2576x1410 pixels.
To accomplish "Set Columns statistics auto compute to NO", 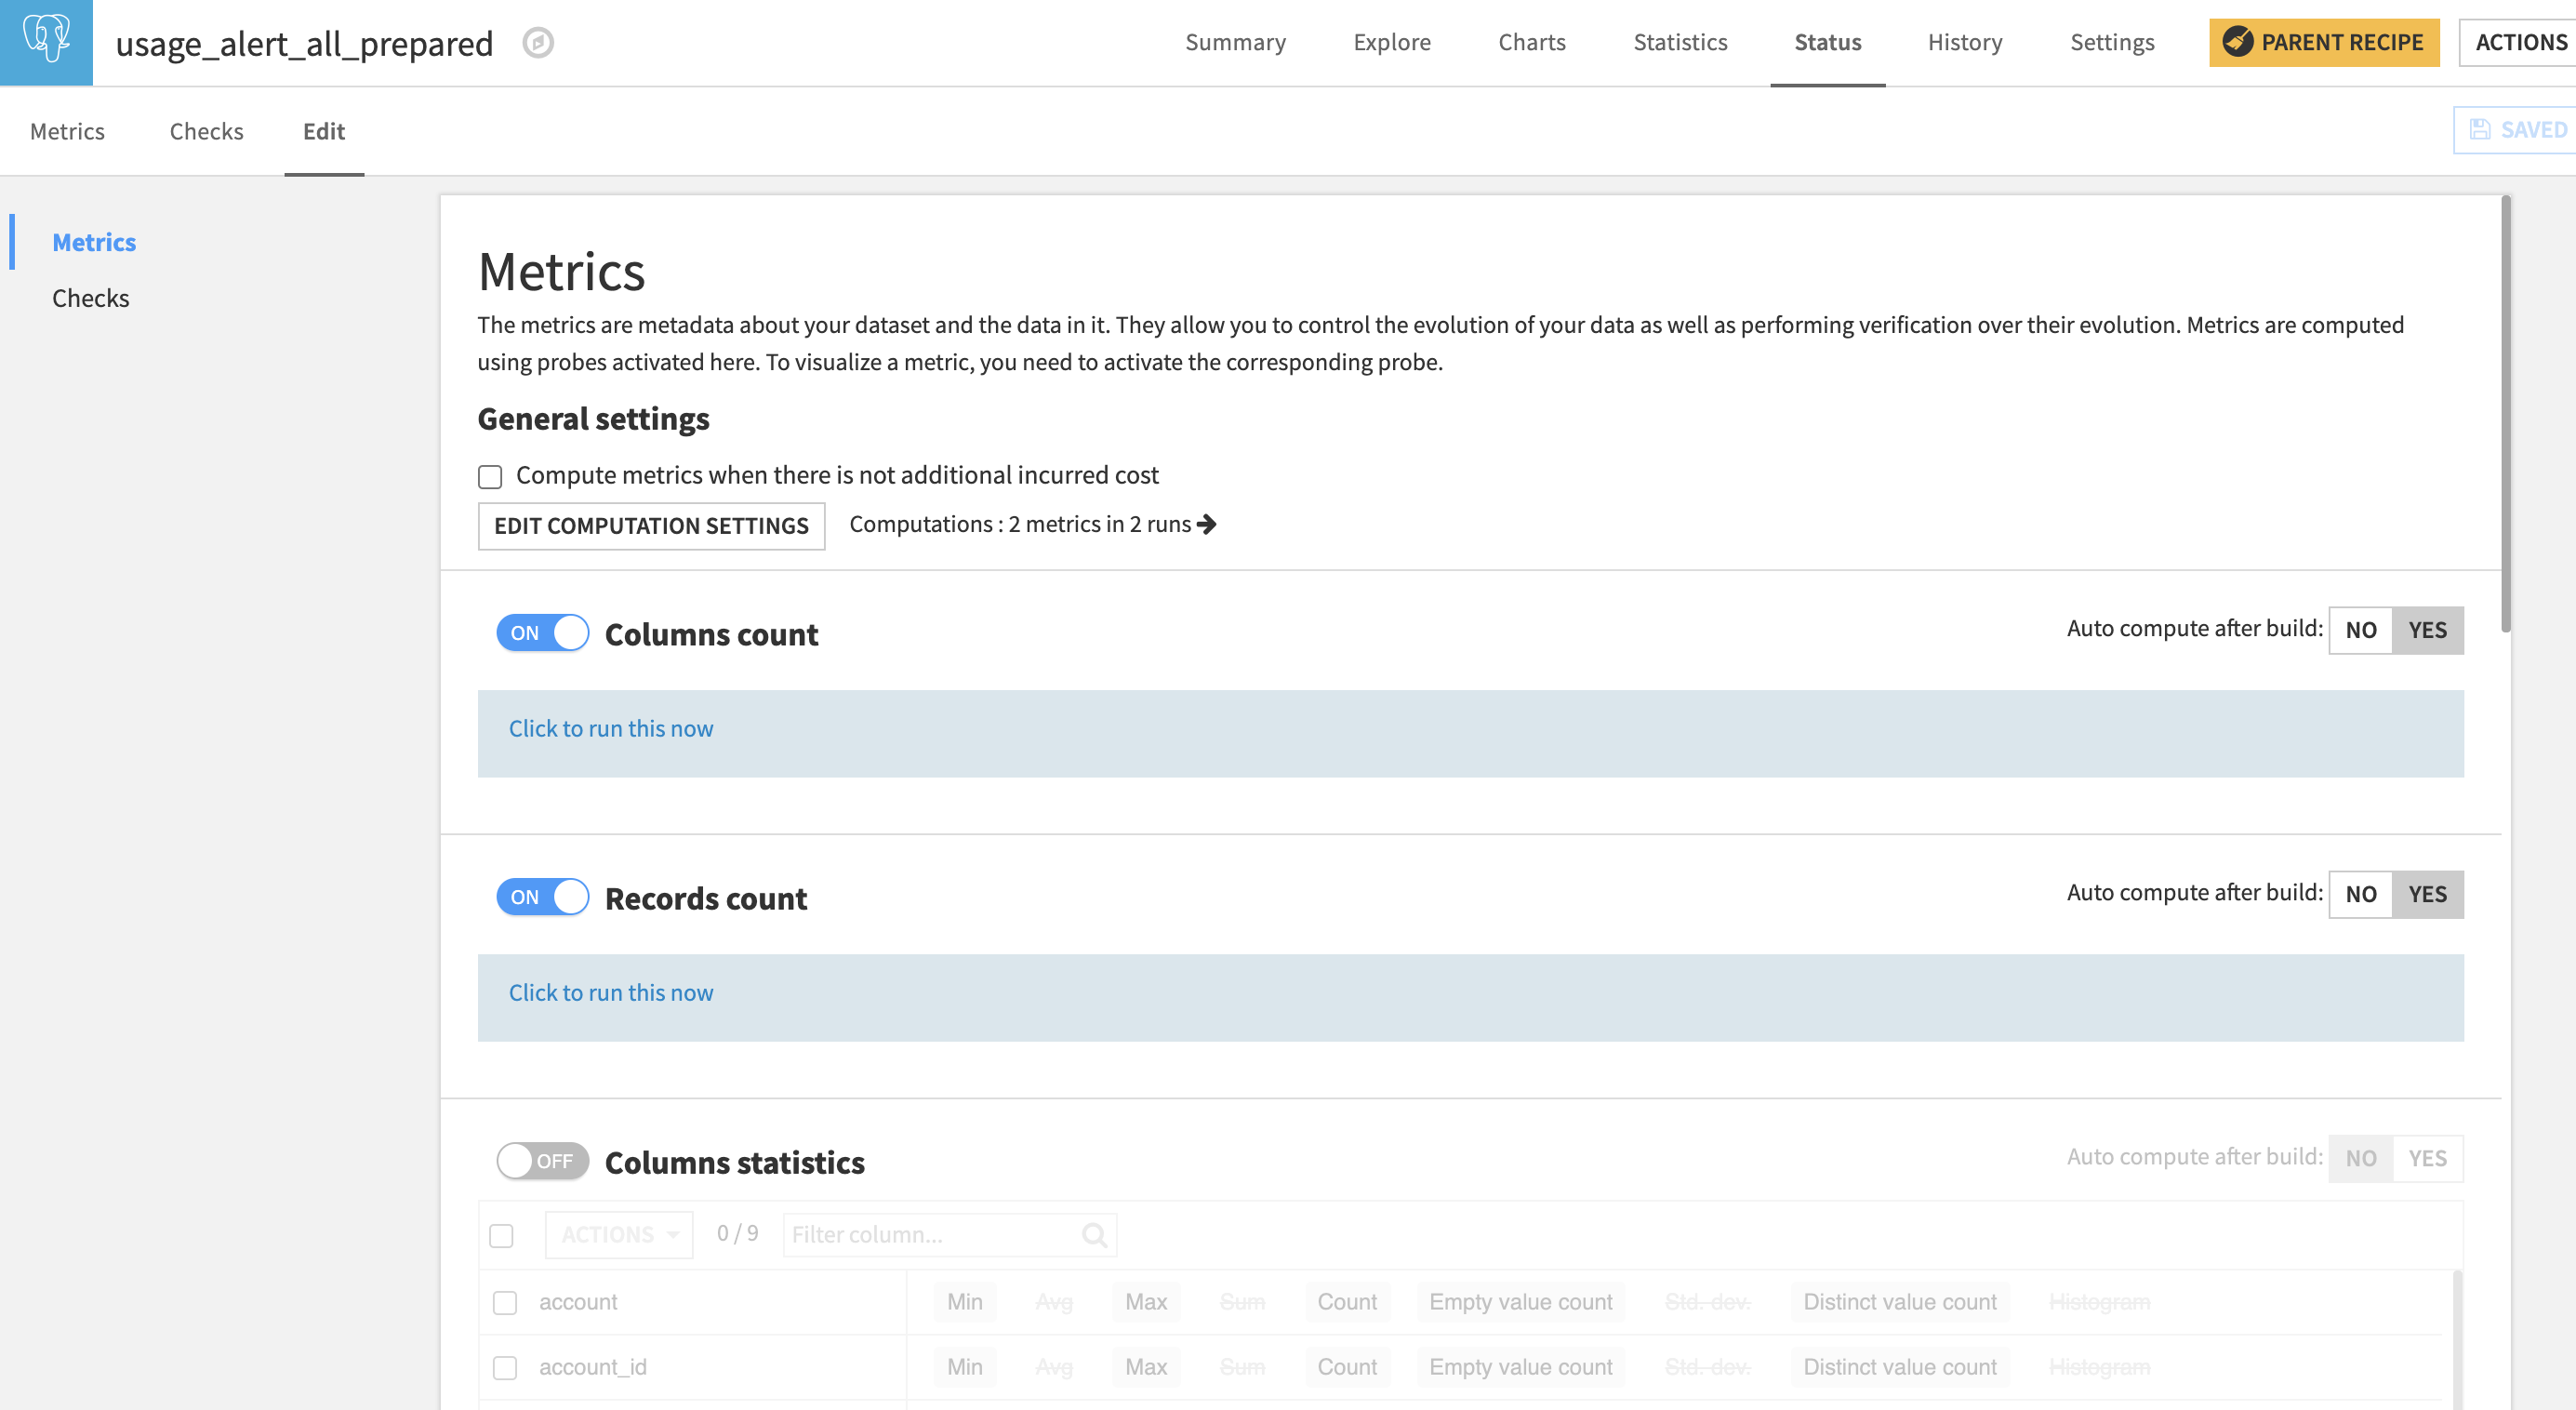I will coord(2361,1159).
